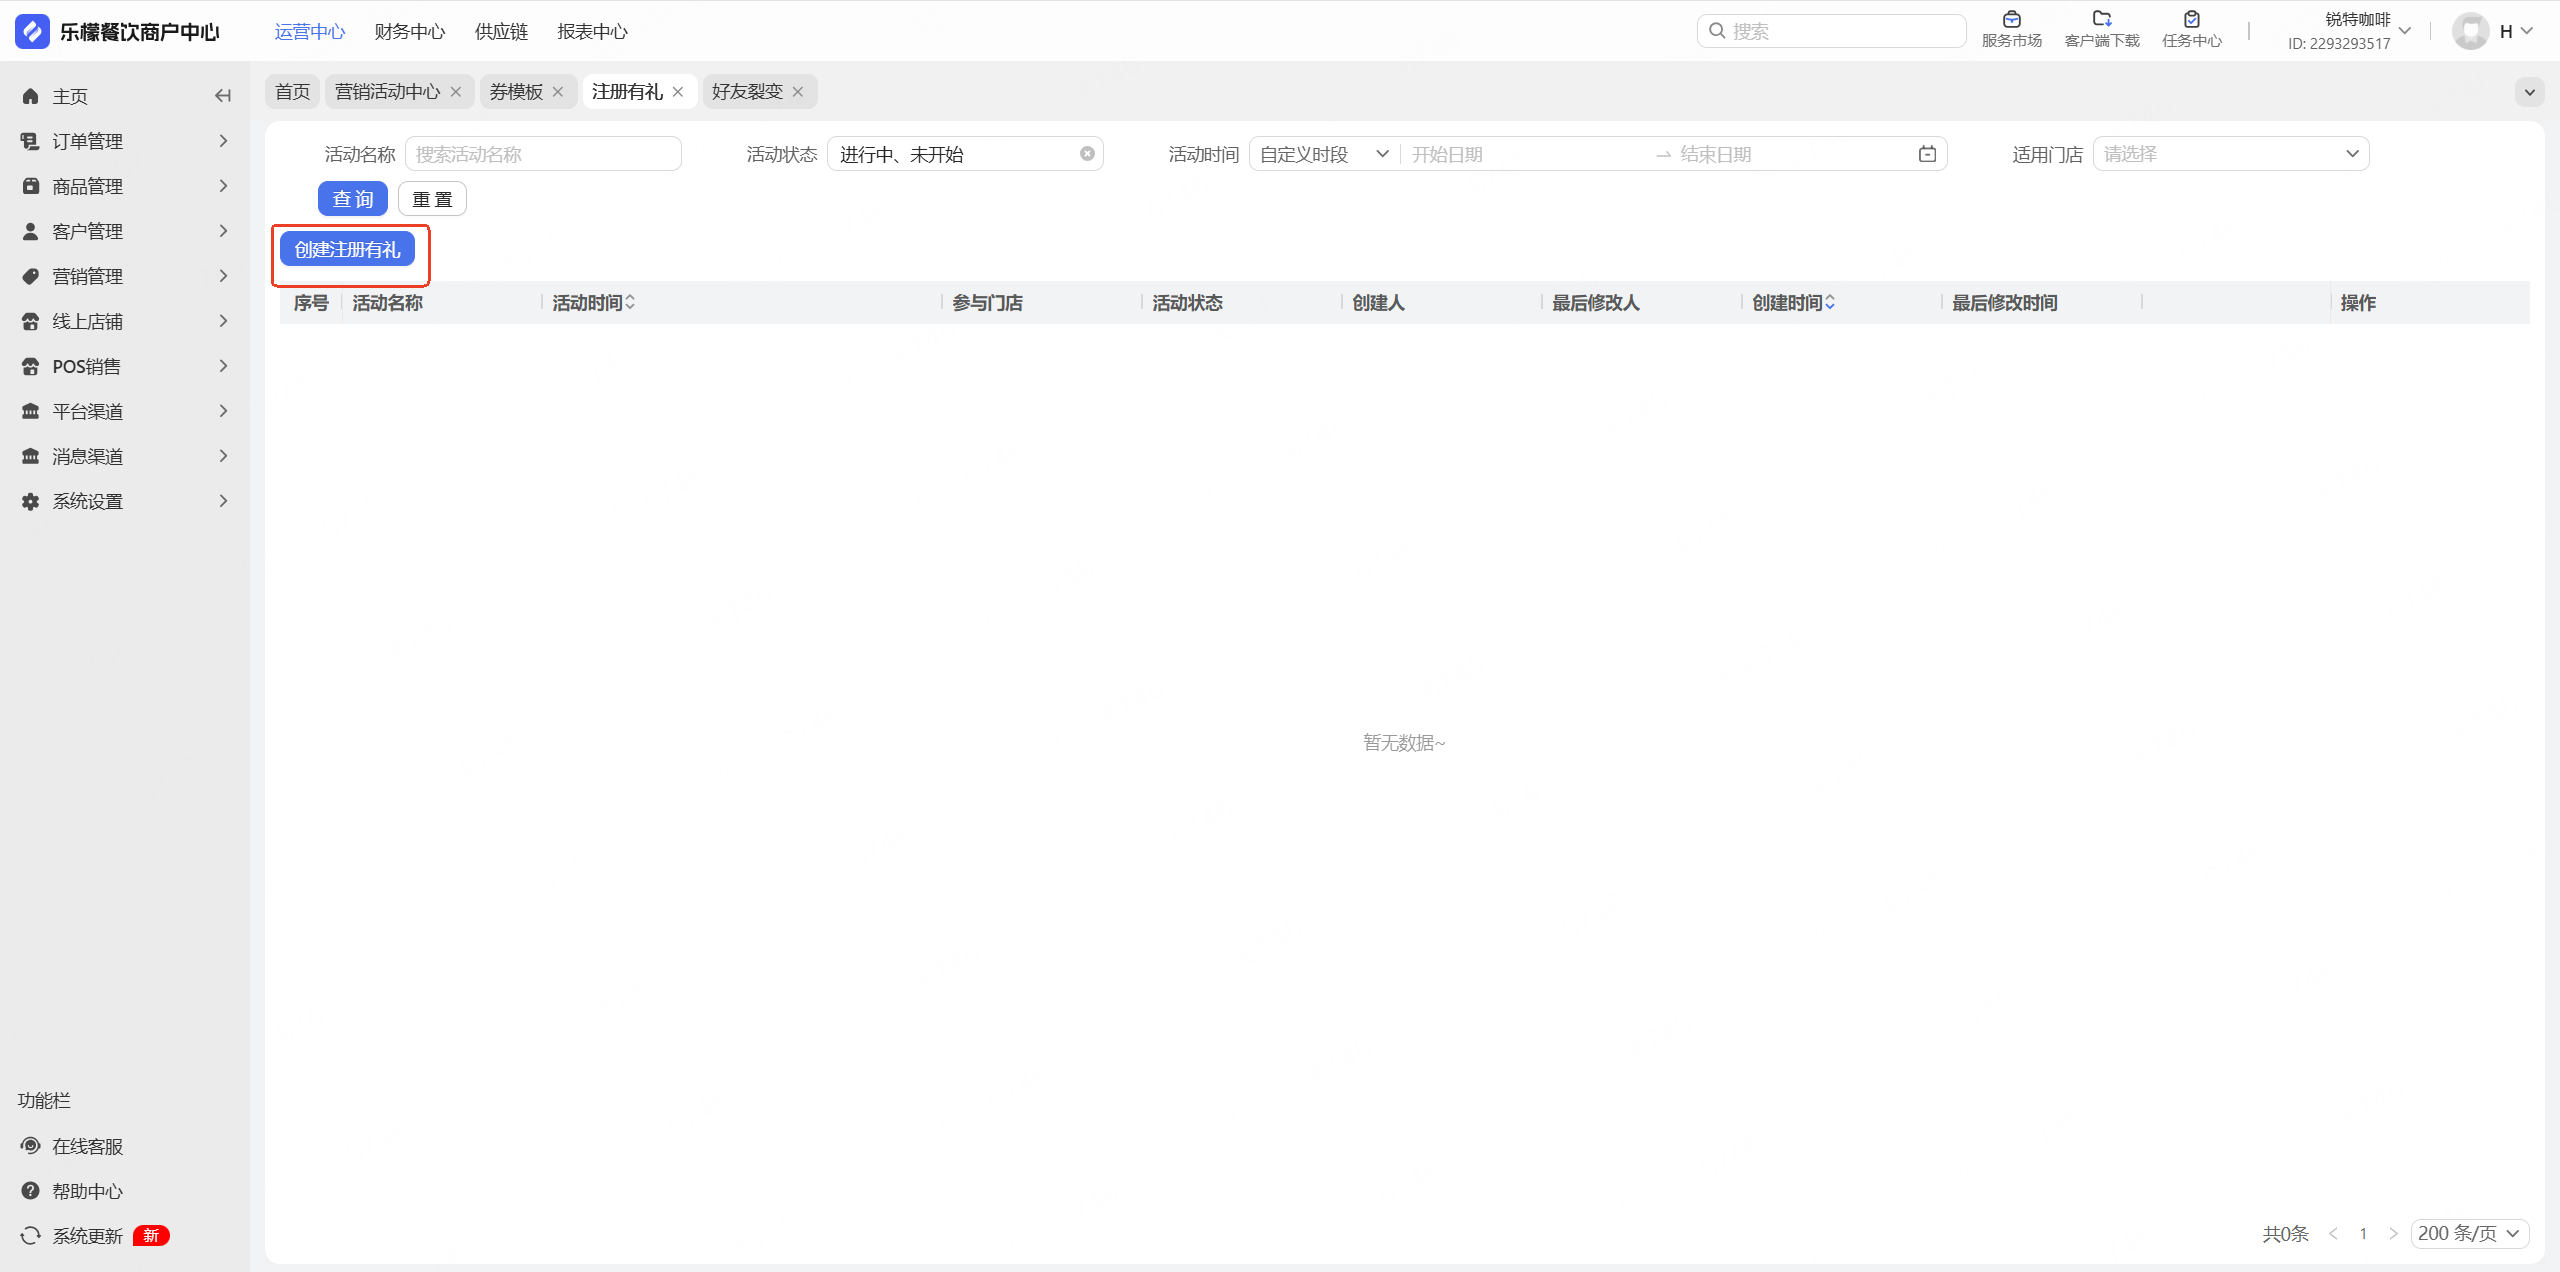Expand the tab list dropdown arrow
The height and width of the screenshot is (1272, 2560).
pyautogui.click(x=2530, y=92)
